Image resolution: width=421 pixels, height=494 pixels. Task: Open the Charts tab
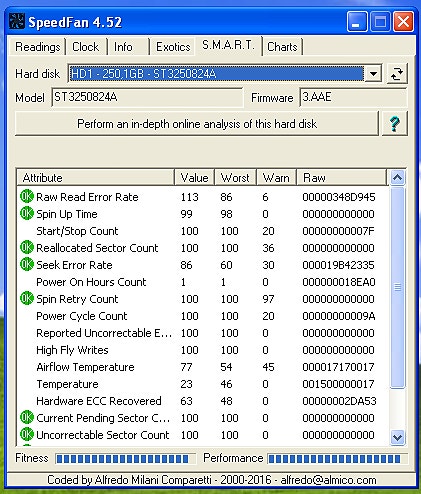(x=282, y=47)
